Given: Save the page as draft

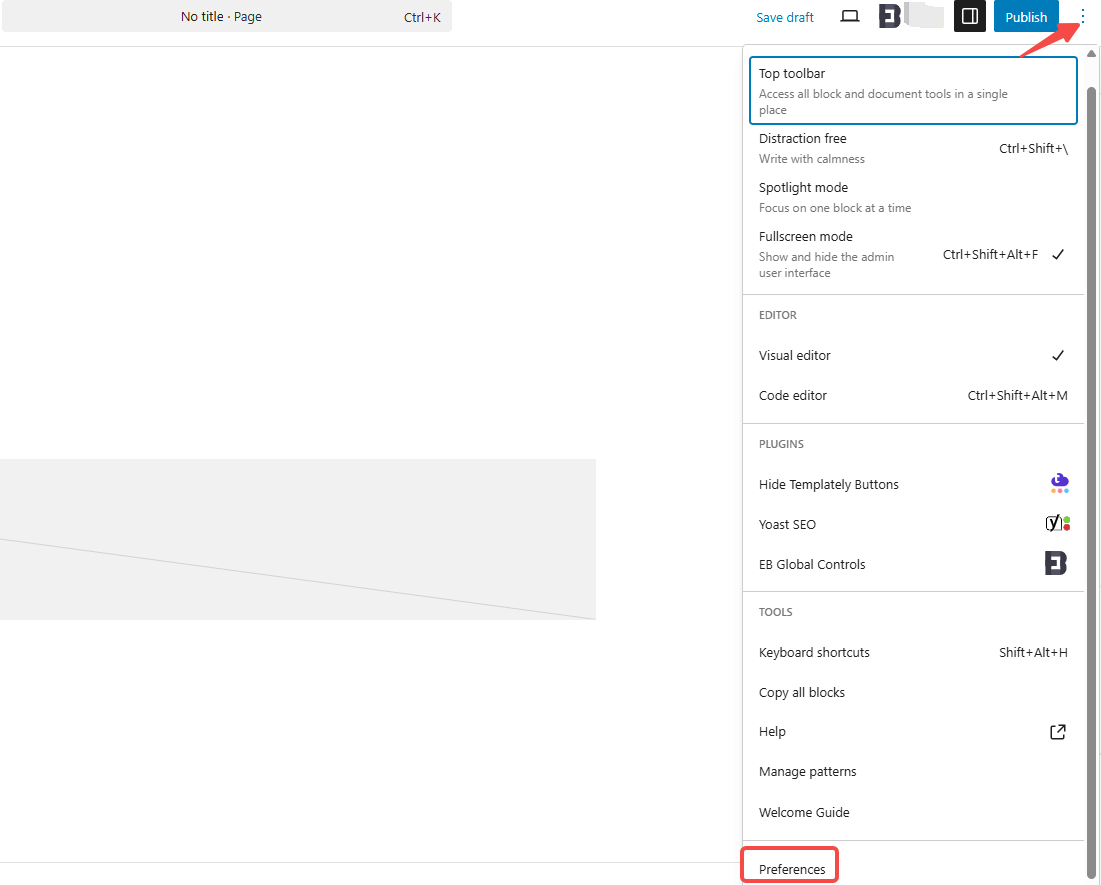Looking at the screenshot, I should (784, 16).
